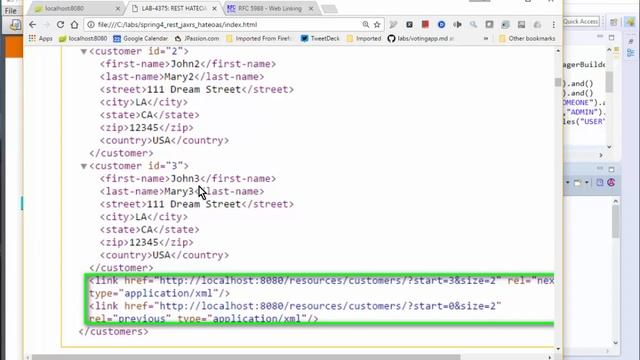This screenshot has height=360, width=640.
Task: Open Chrome's three-dot menu
Action: [553, 24]
